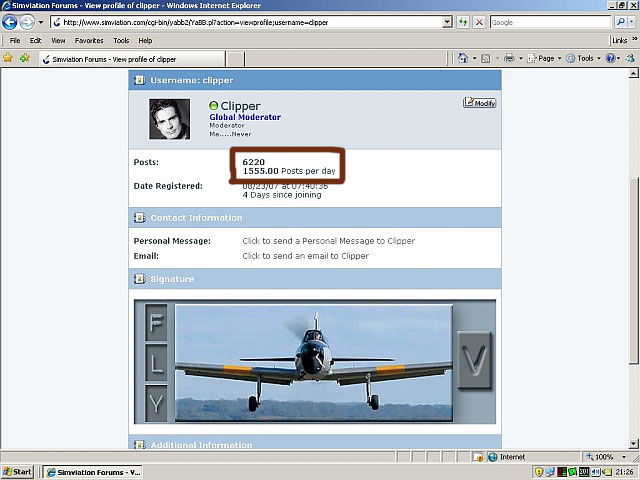Screen dimensions: 640x480
Task: Click the browser Back arrow button
Action: tap(12, 22)
